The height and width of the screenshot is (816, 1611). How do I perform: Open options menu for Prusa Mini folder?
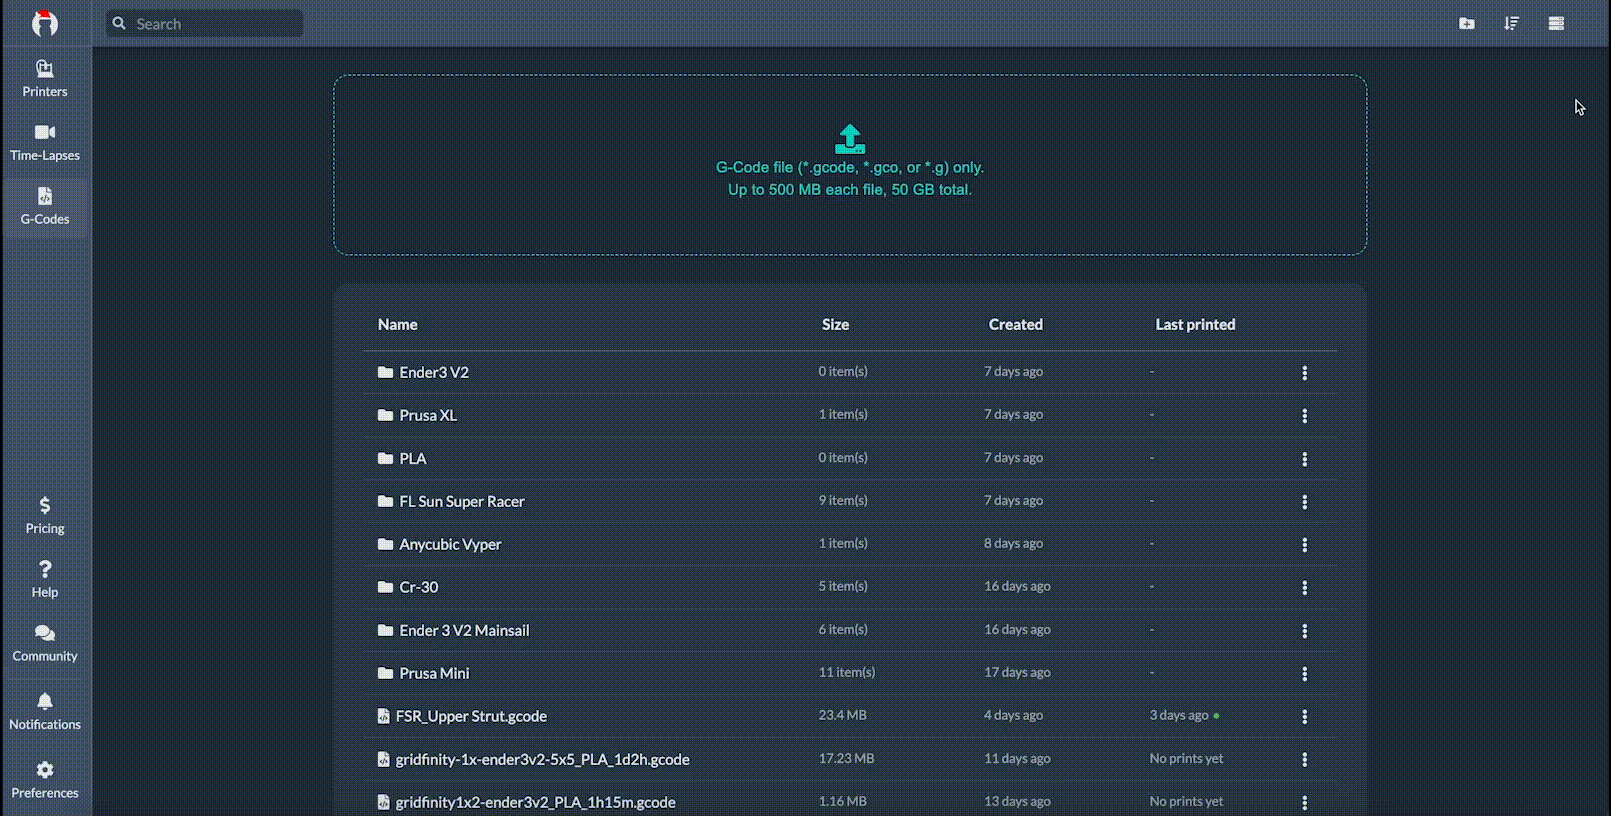[x=1304, y=673]
